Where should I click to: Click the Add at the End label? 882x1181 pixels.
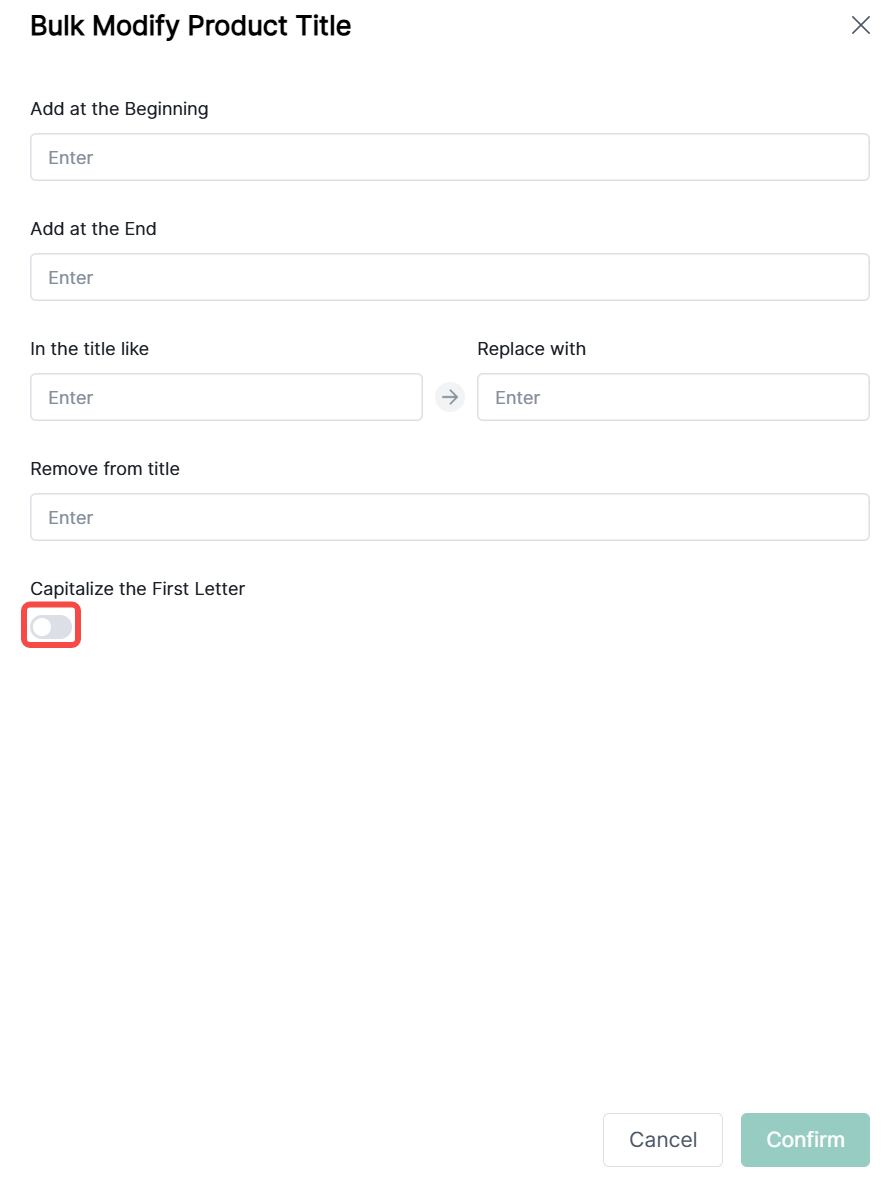pyautogui.click(x=93, y=229)
